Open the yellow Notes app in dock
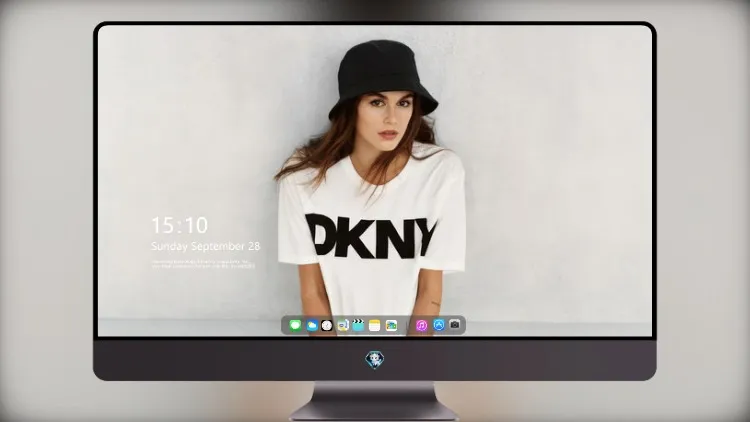750x422 pixels. tap(375, 325)
